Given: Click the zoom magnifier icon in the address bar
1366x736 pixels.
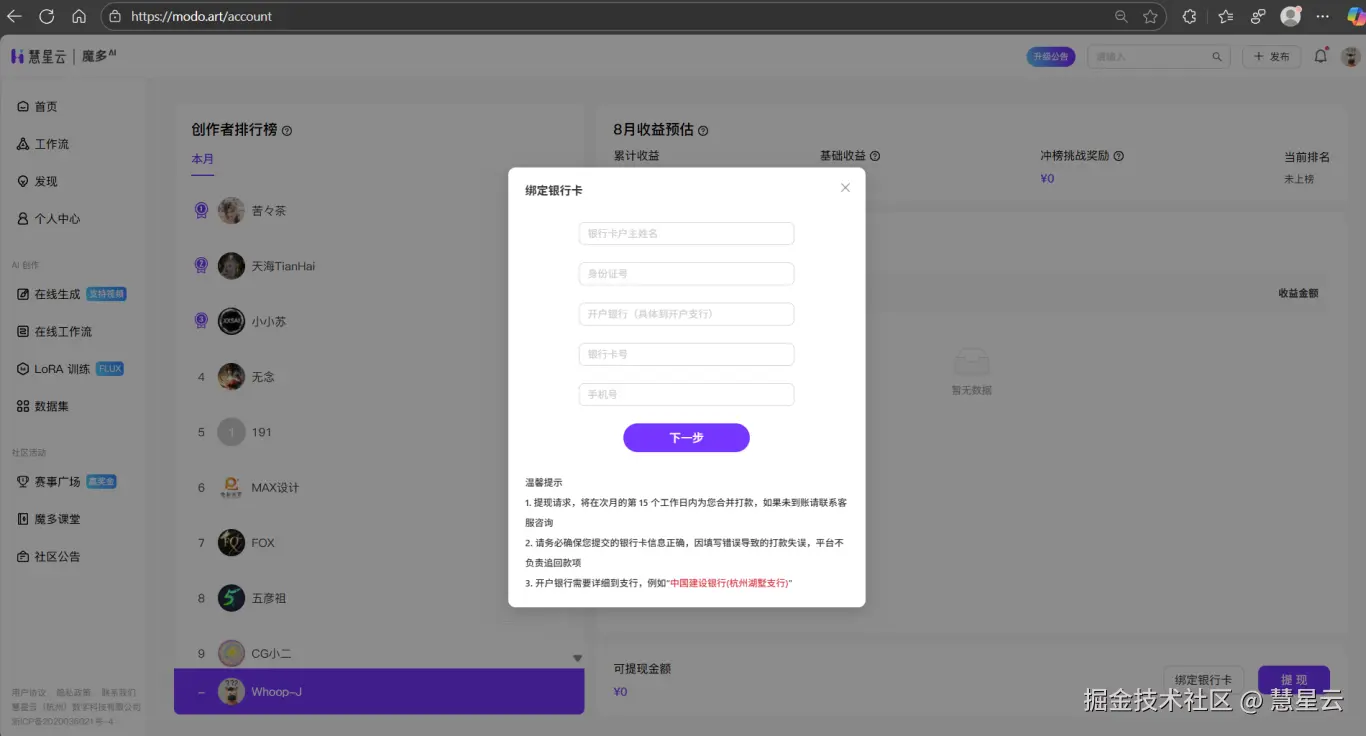Looking at the screenshot, I should (1121, 16).
